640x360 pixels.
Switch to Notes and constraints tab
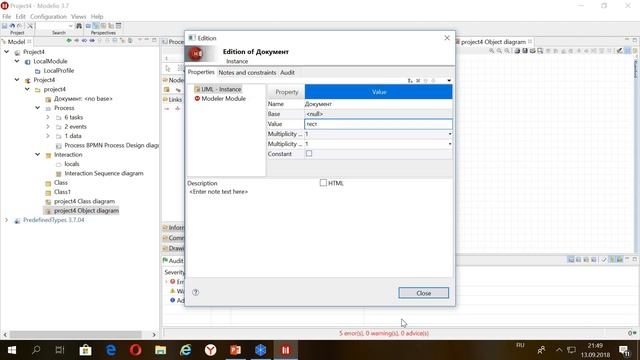(247, 72)
